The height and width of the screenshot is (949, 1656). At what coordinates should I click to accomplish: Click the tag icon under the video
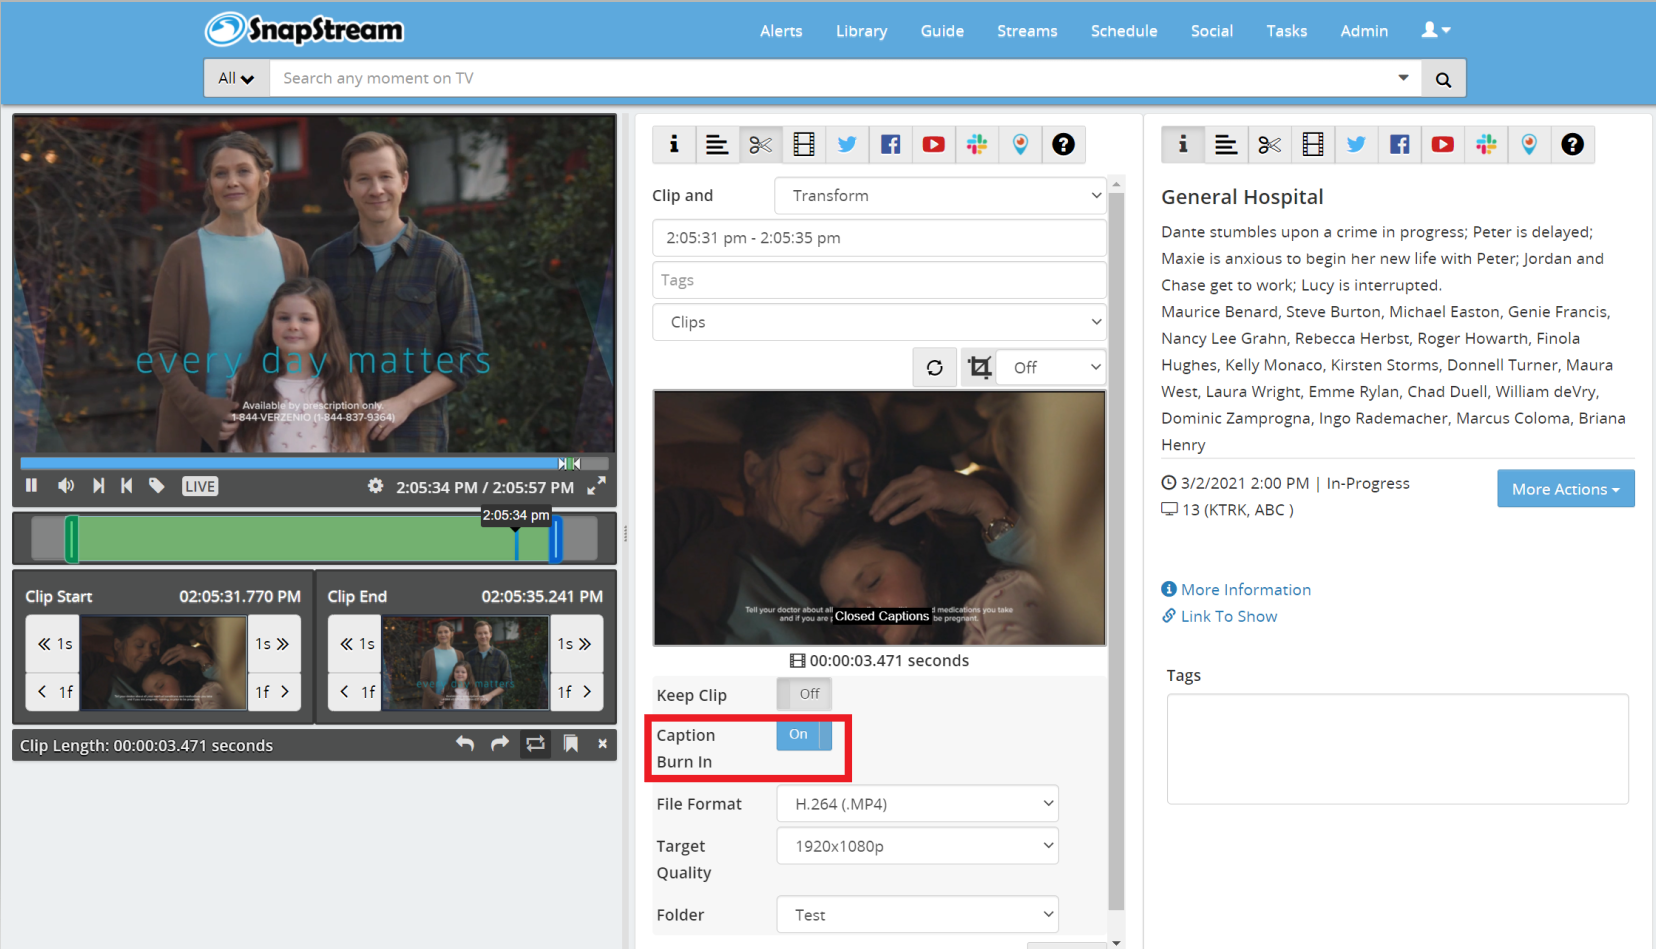click(x=157, y=486)
